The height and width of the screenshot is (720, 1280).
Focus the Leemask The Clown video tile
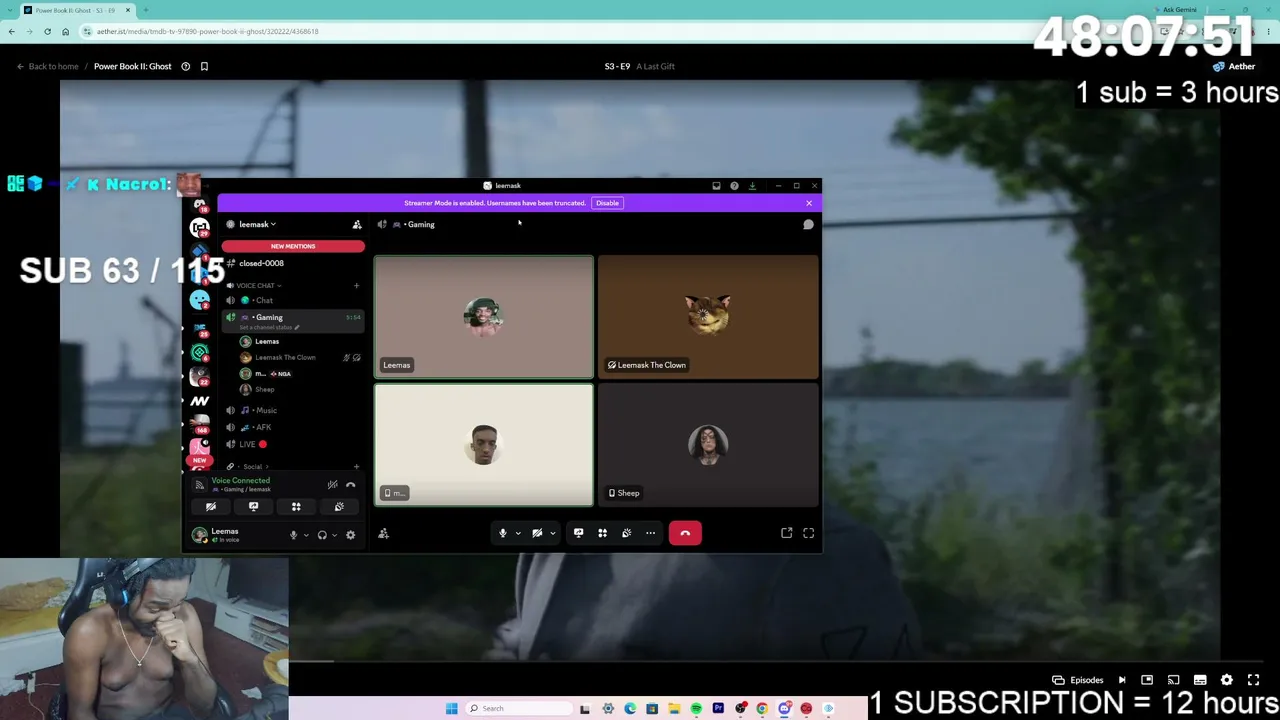pyautogui.click(x=708, y=317)
